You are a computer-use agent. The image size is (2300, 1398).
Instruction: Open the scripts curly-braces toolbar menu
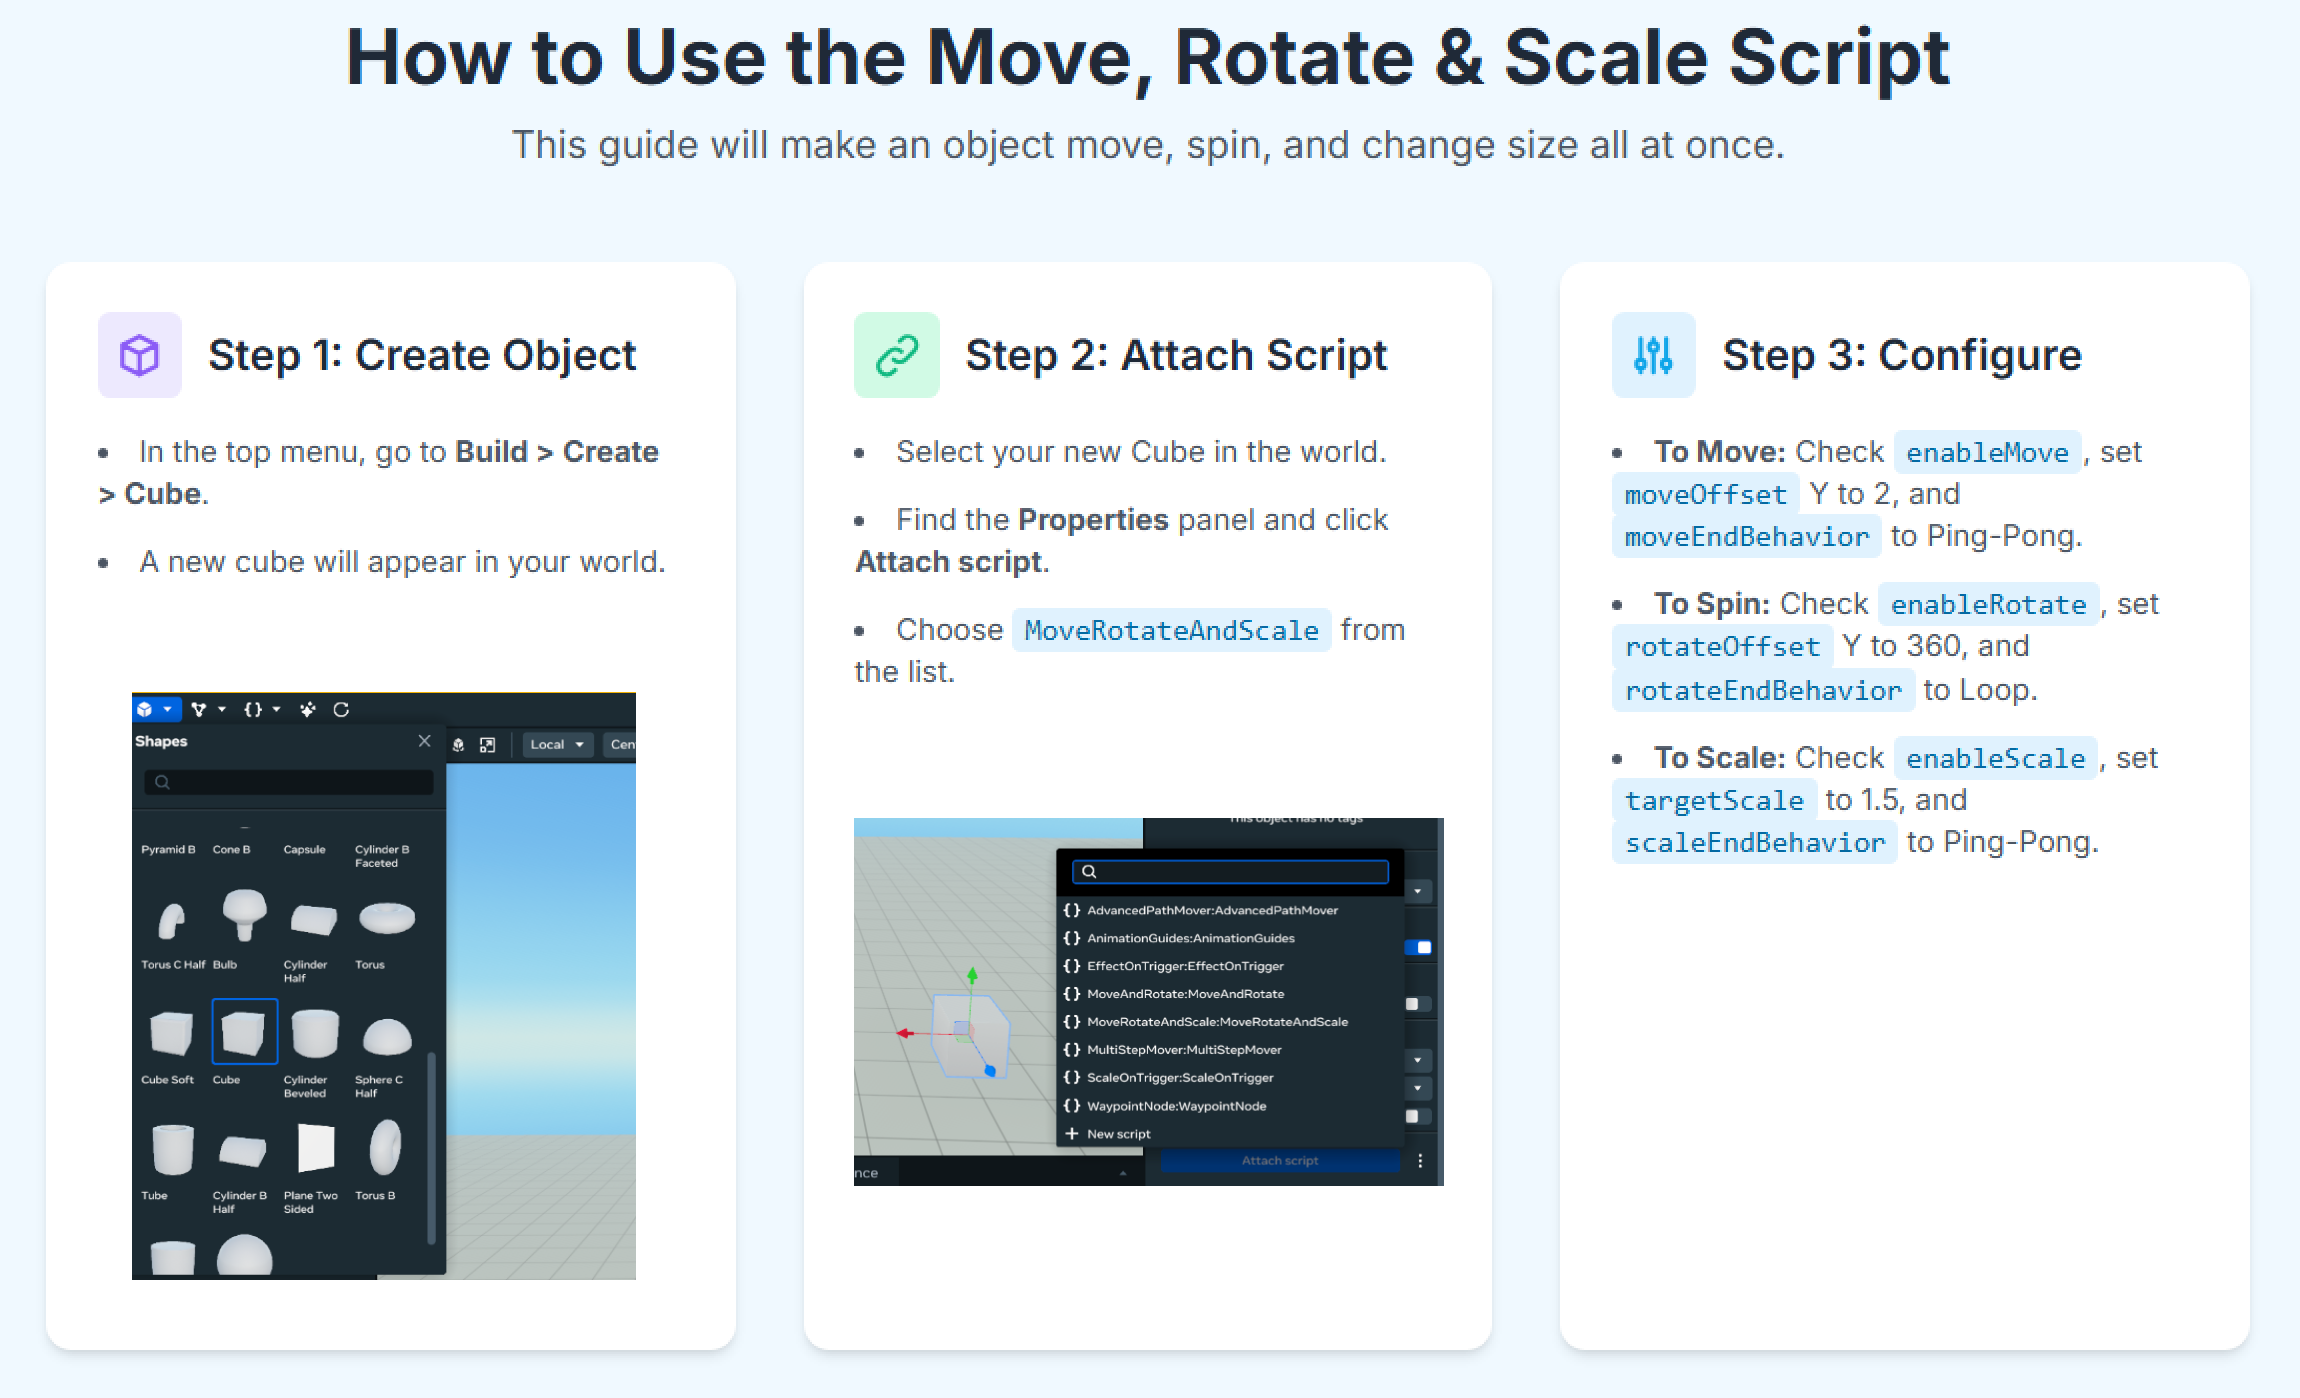pos(254,709)
